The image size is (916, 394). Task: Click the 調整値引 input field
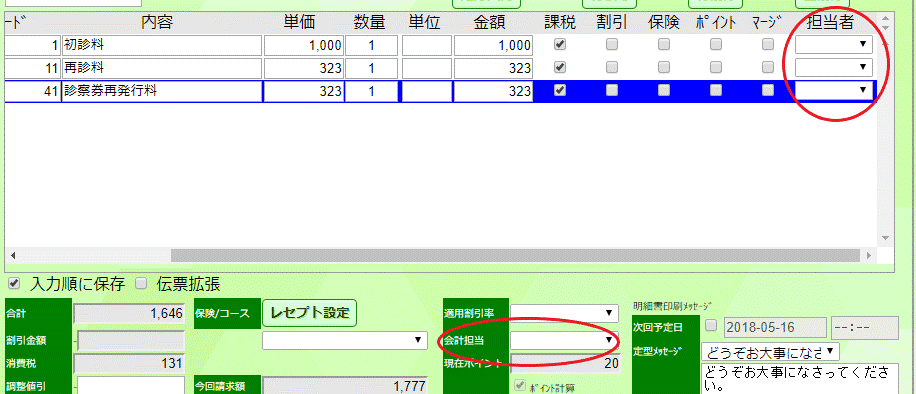[x=131, y=386]
